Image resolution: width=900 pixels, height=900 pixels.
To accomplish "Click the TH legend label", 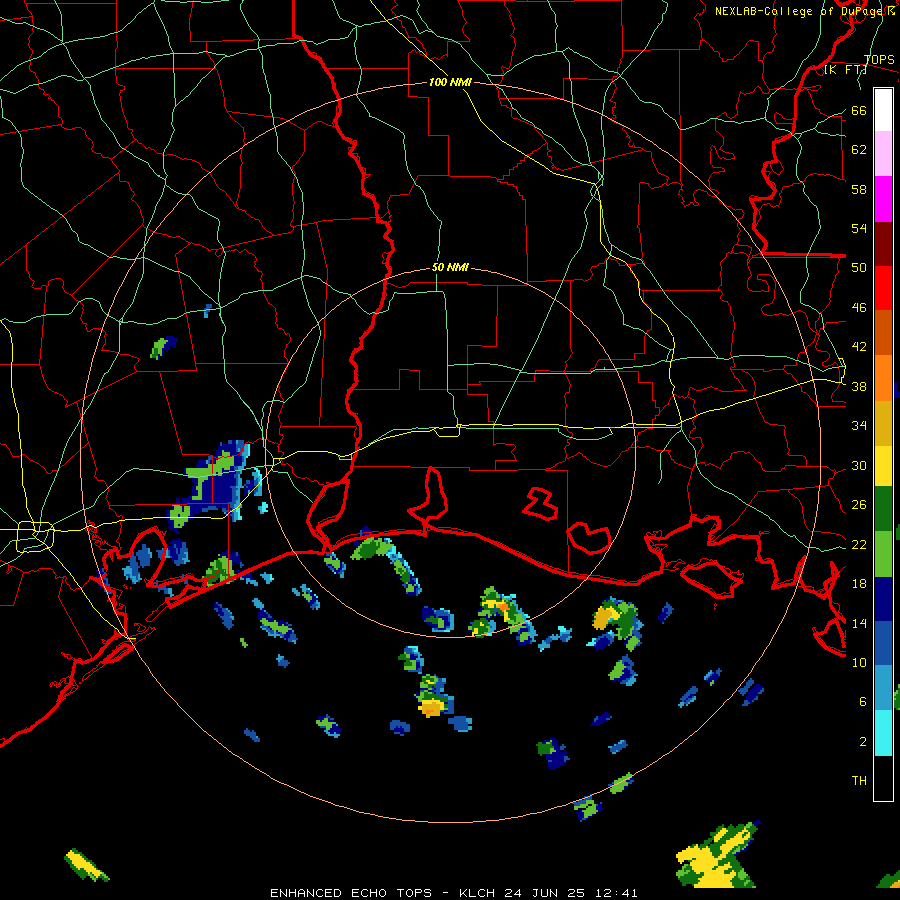I will point(859,781).
